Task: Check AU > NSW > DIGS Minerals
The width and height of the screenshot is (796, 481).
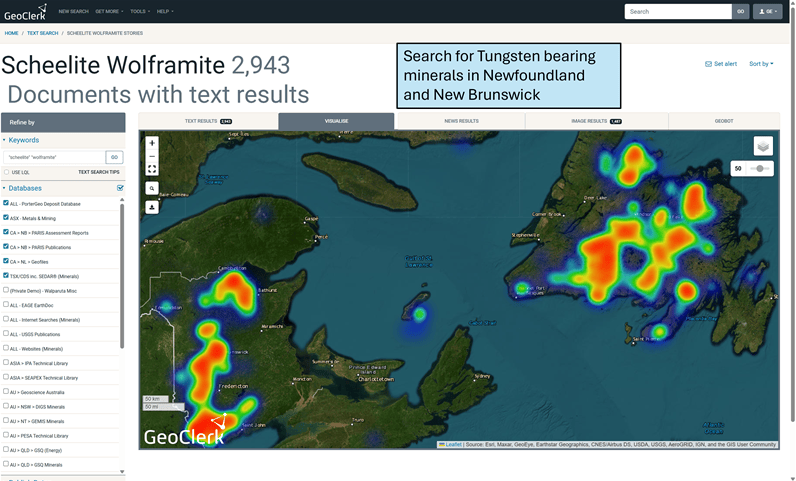Action: pos(6,406)
